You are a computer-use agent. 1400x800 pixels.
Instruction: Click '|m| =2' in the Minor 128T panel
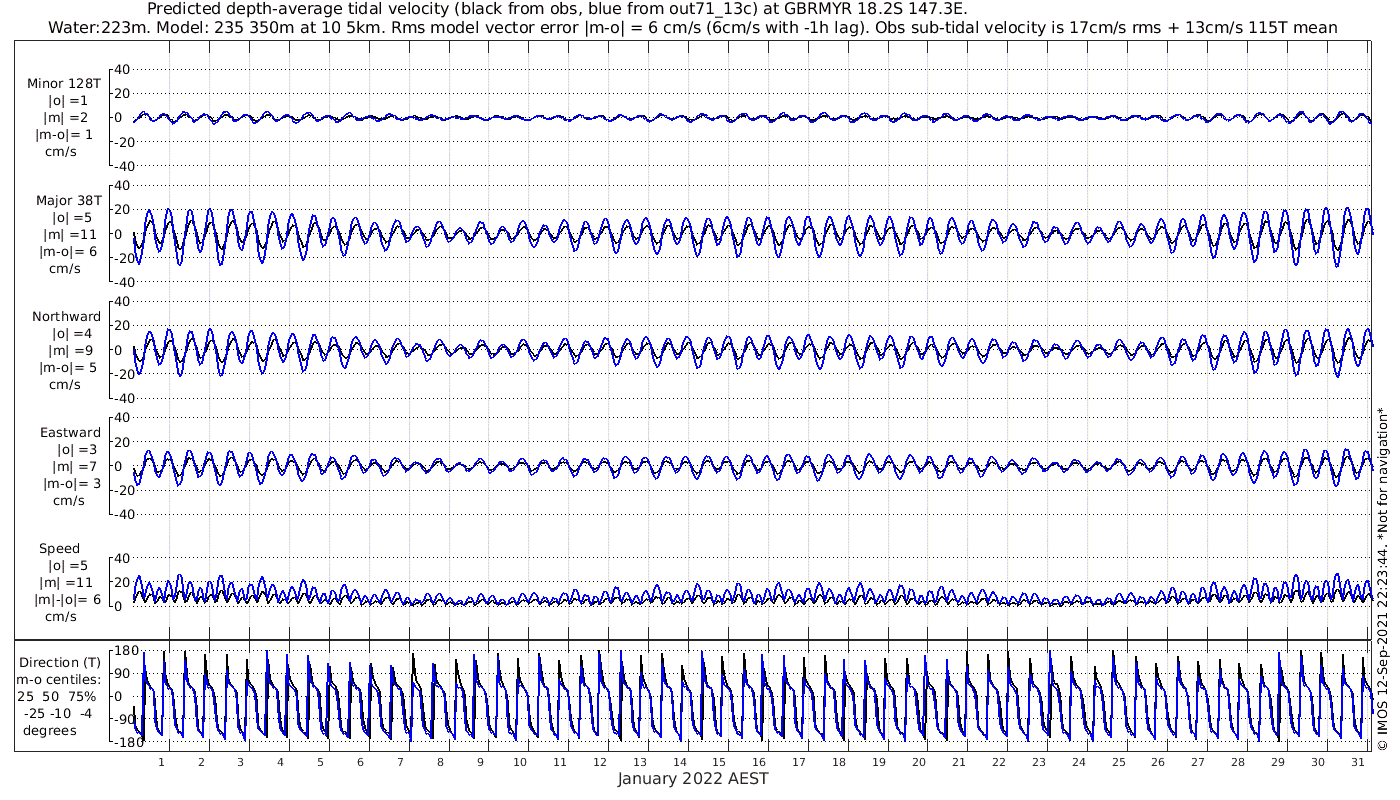click(x=69, y=118)
